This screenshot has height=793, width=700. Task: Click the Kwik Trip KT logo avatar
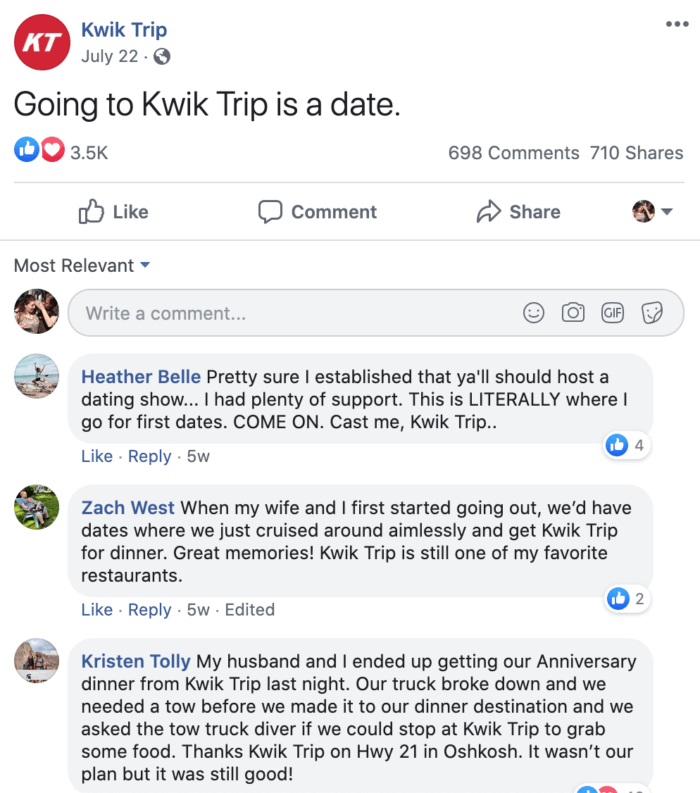40,41
